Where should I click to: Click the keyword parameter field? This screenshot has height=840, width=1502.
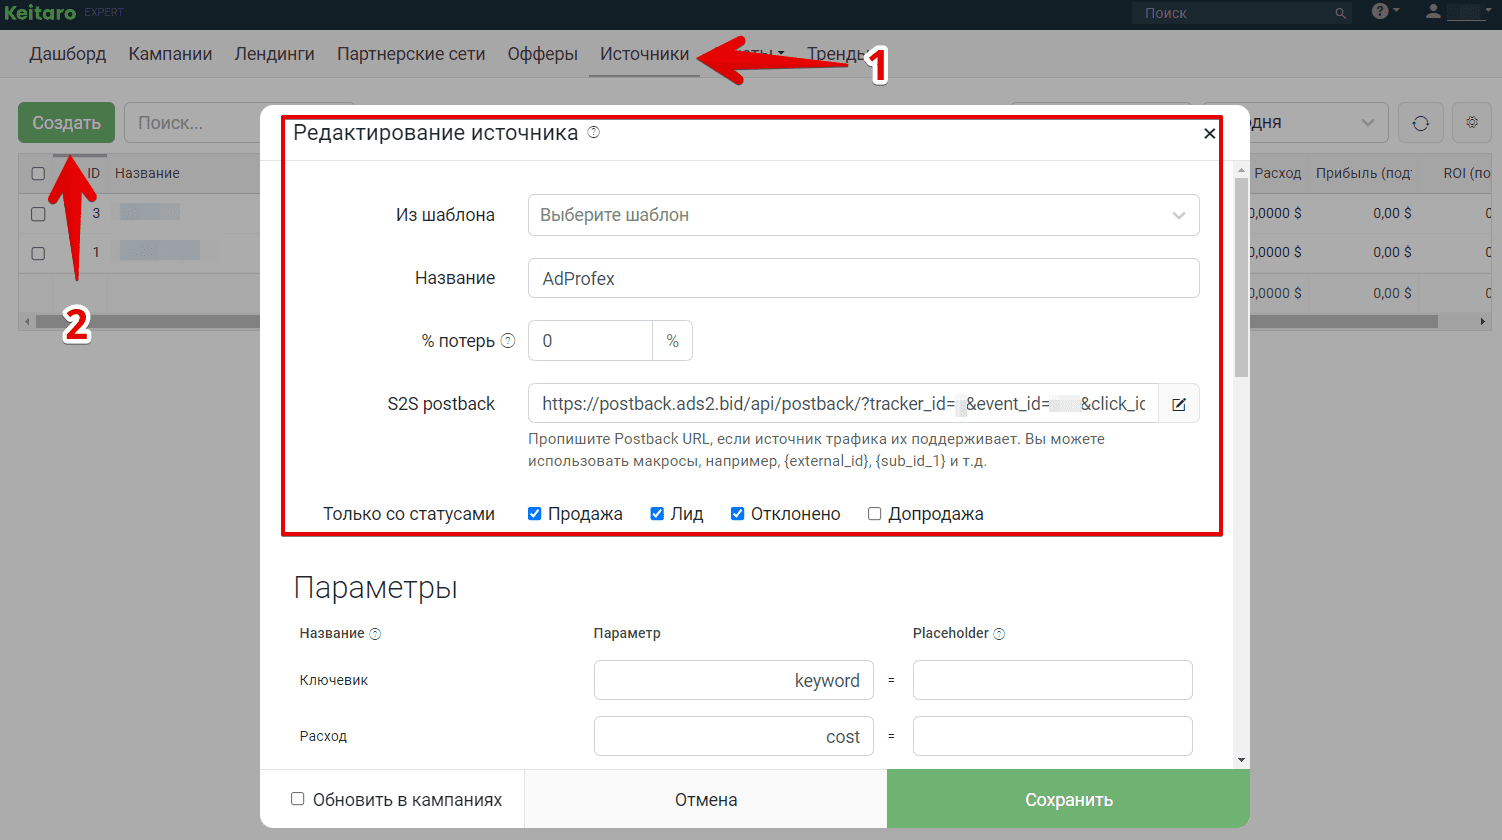point(733,680)
